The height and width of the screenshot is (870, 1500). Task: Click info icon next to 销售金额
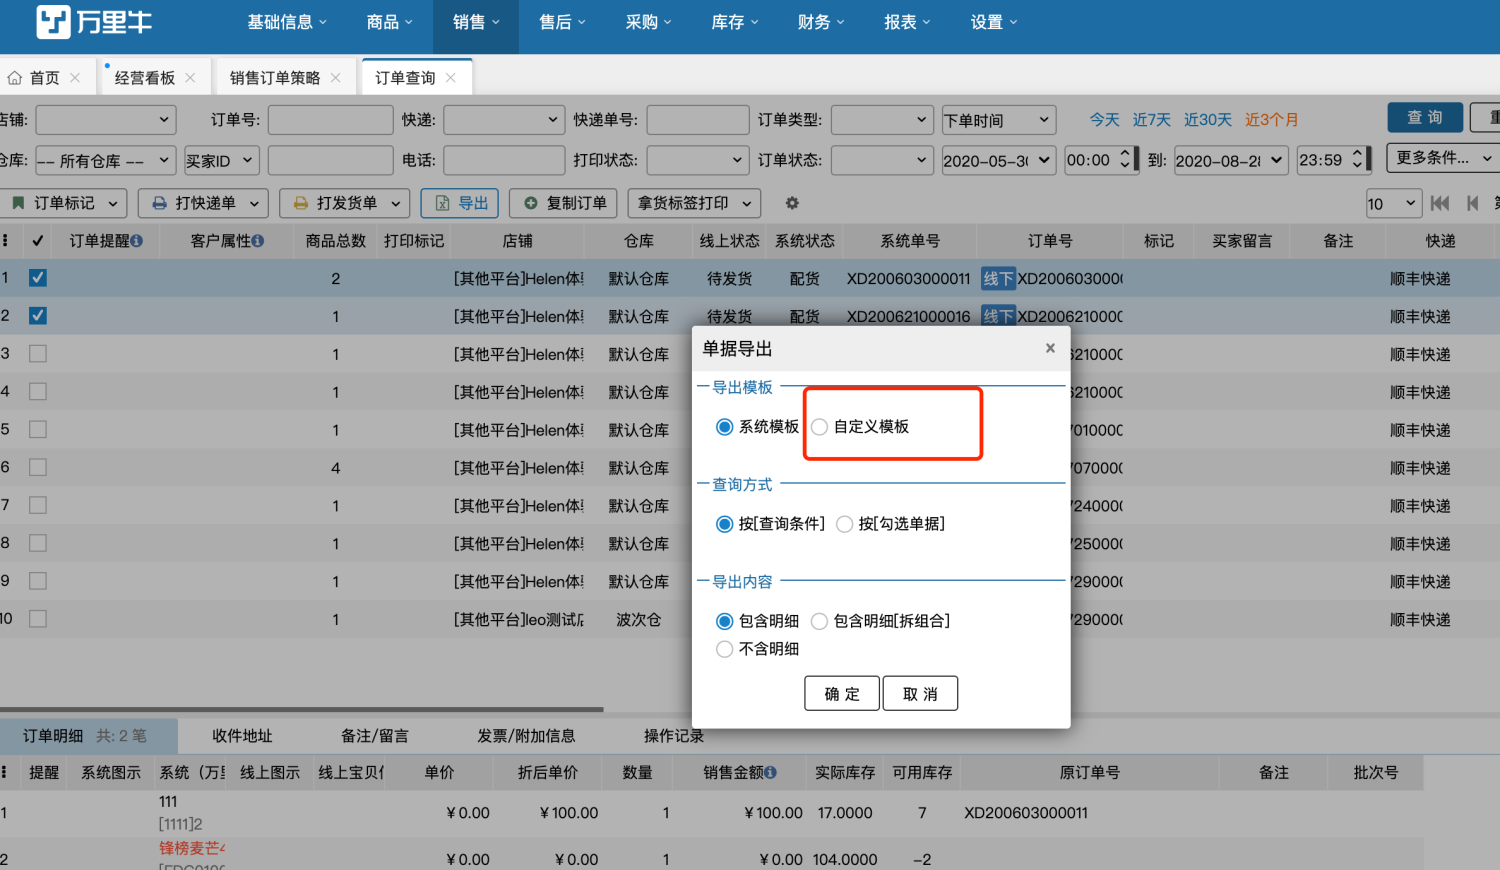point(771,772)
